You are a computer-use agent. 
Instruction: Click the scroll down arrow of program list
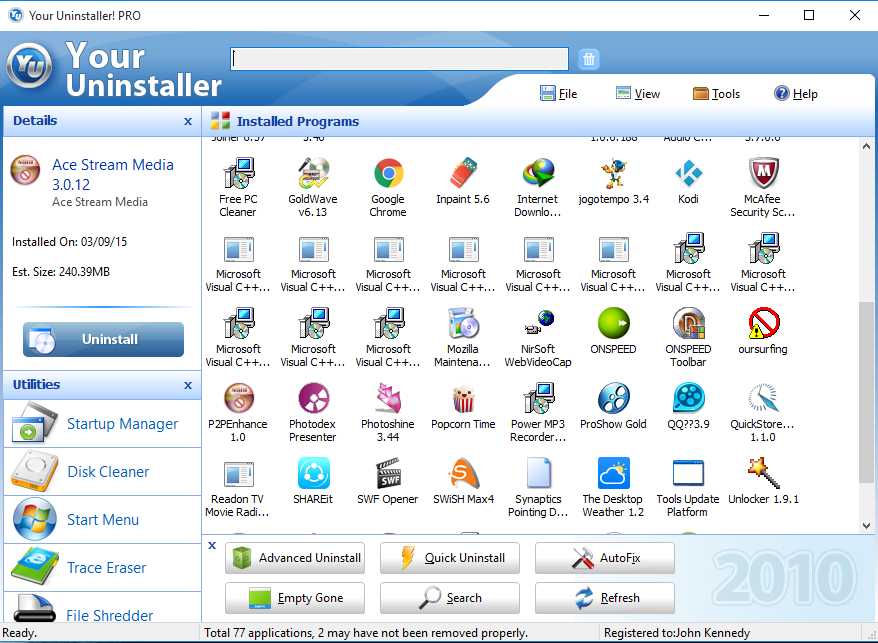(866, 525)
